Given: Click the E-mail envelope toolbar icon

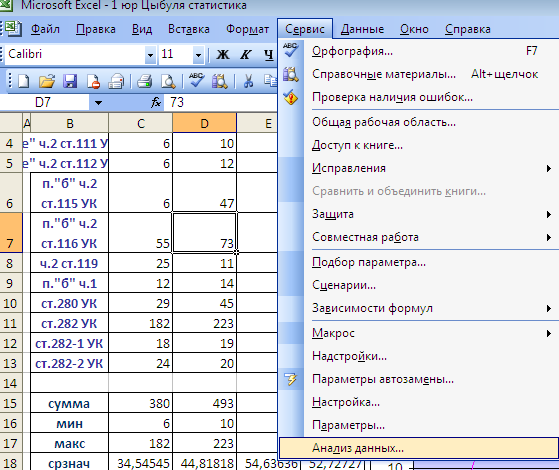Looking at the screenshot, I should [116, 82].
